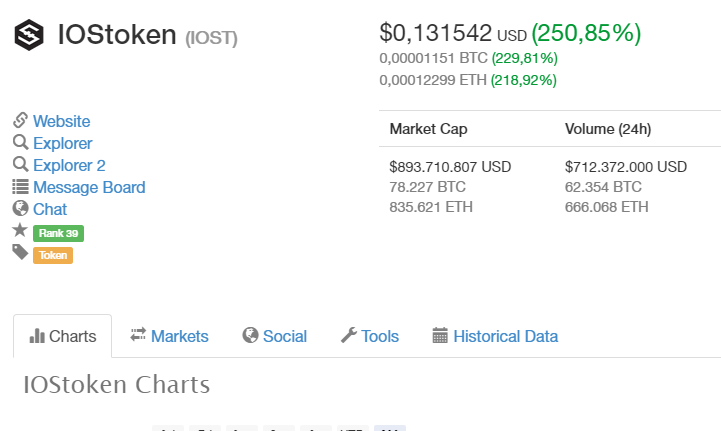Click the bar chart icon on Charts tab
This screenshot has width=721, height=431.
(x=37, y=336)
